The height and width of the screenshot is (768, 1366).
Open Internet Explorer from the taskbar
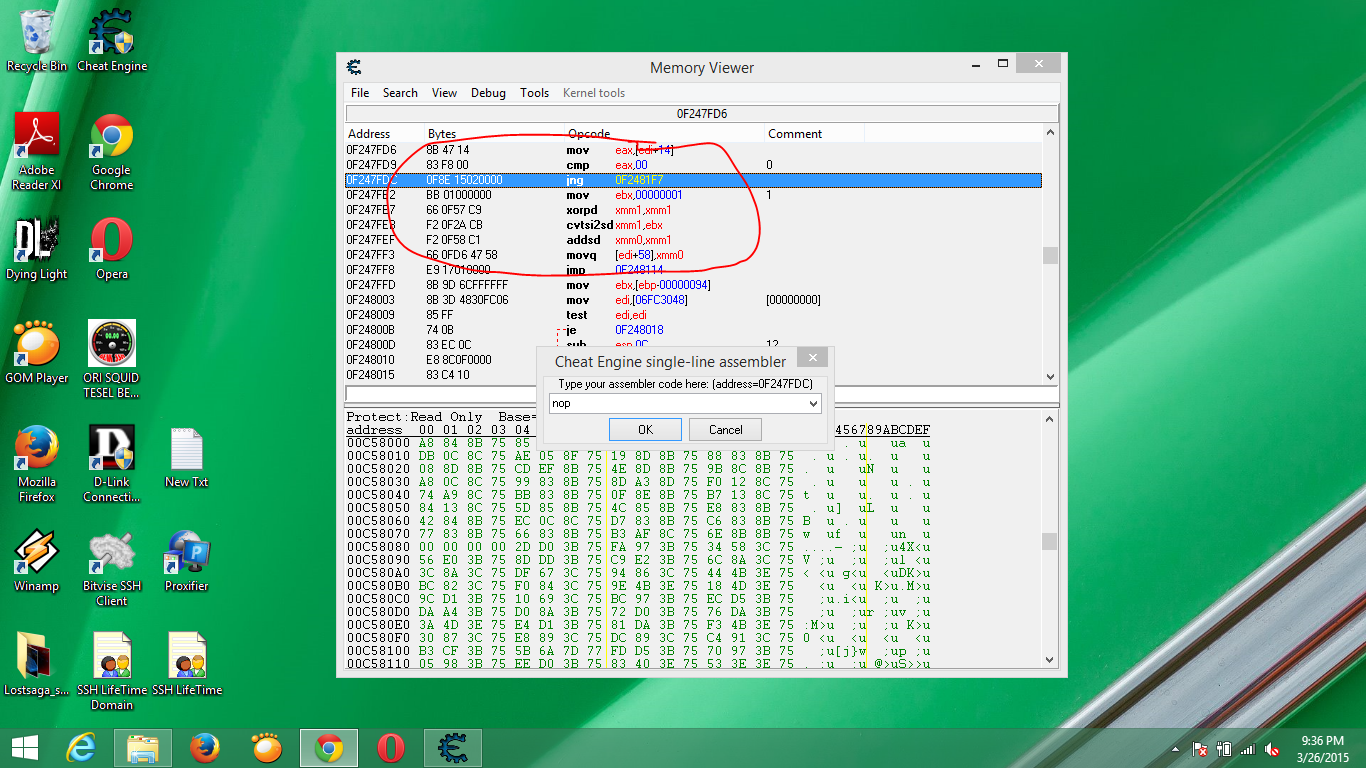click(81, 747)
